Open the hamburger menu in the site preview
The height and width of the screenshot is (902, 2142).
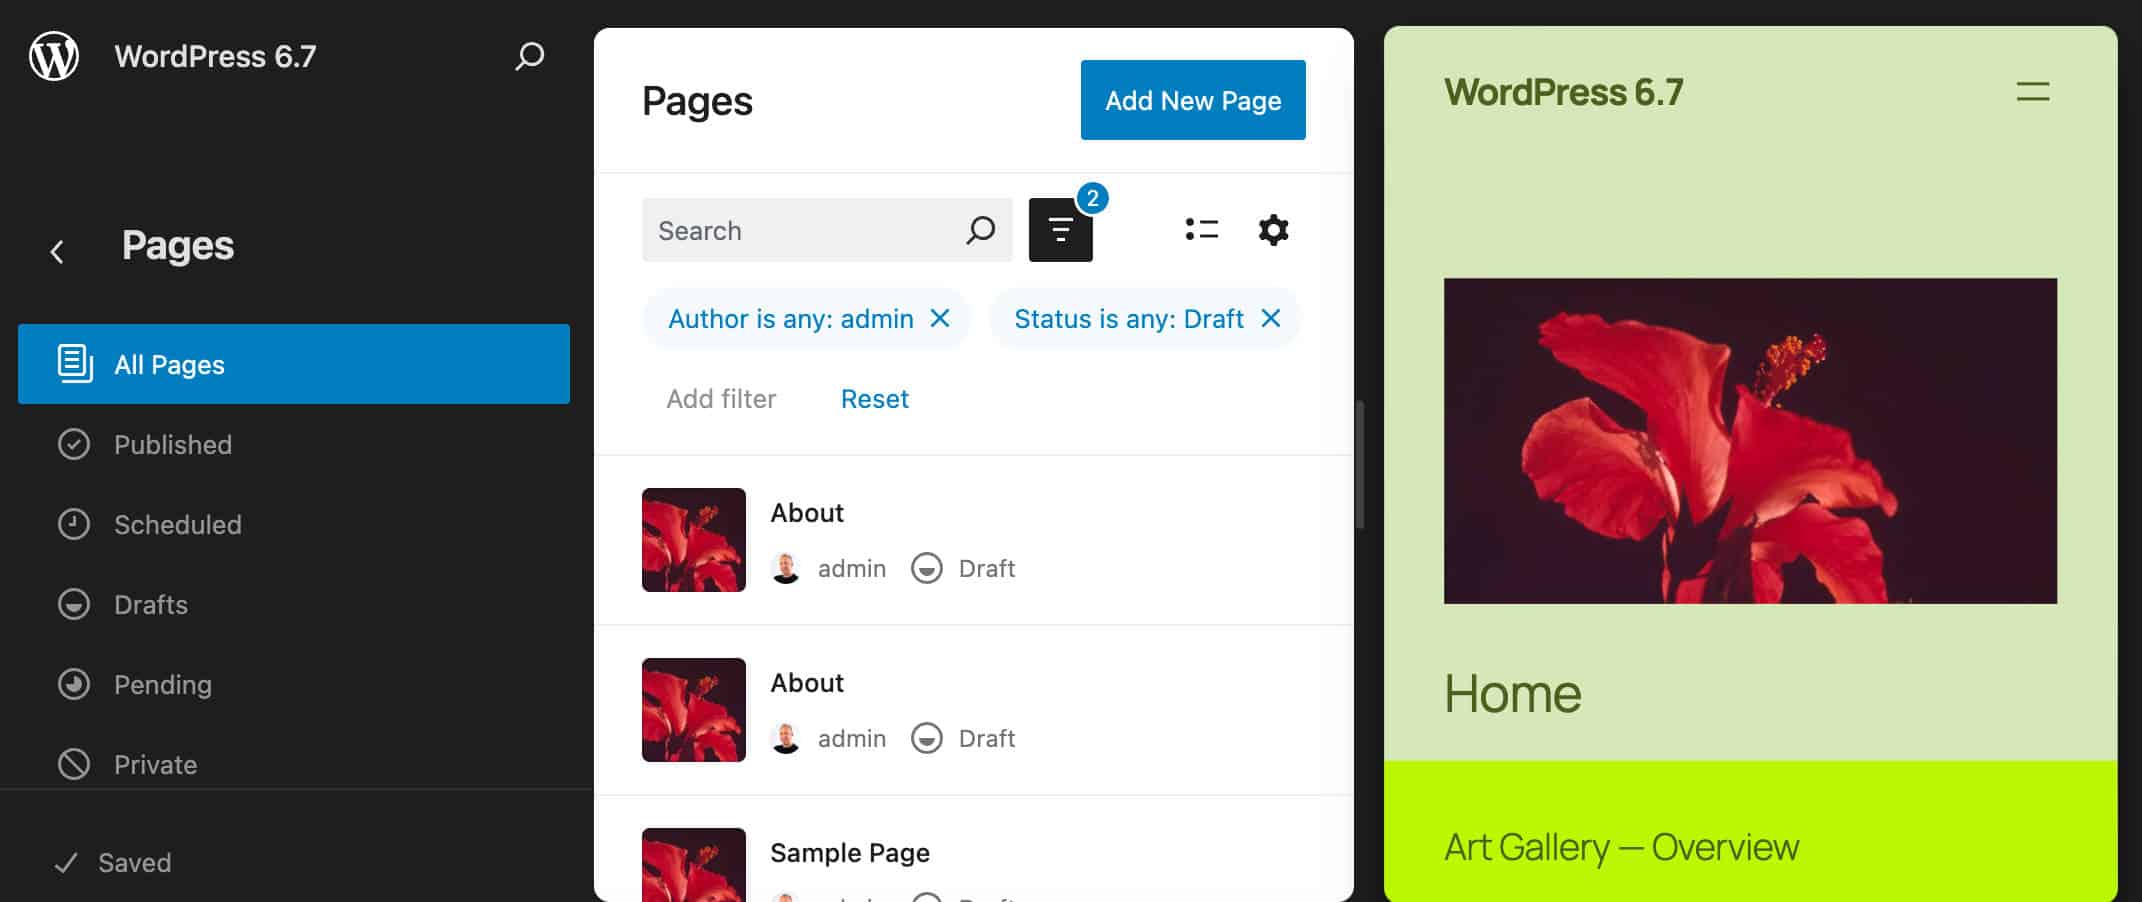(x=2032, y=92)
